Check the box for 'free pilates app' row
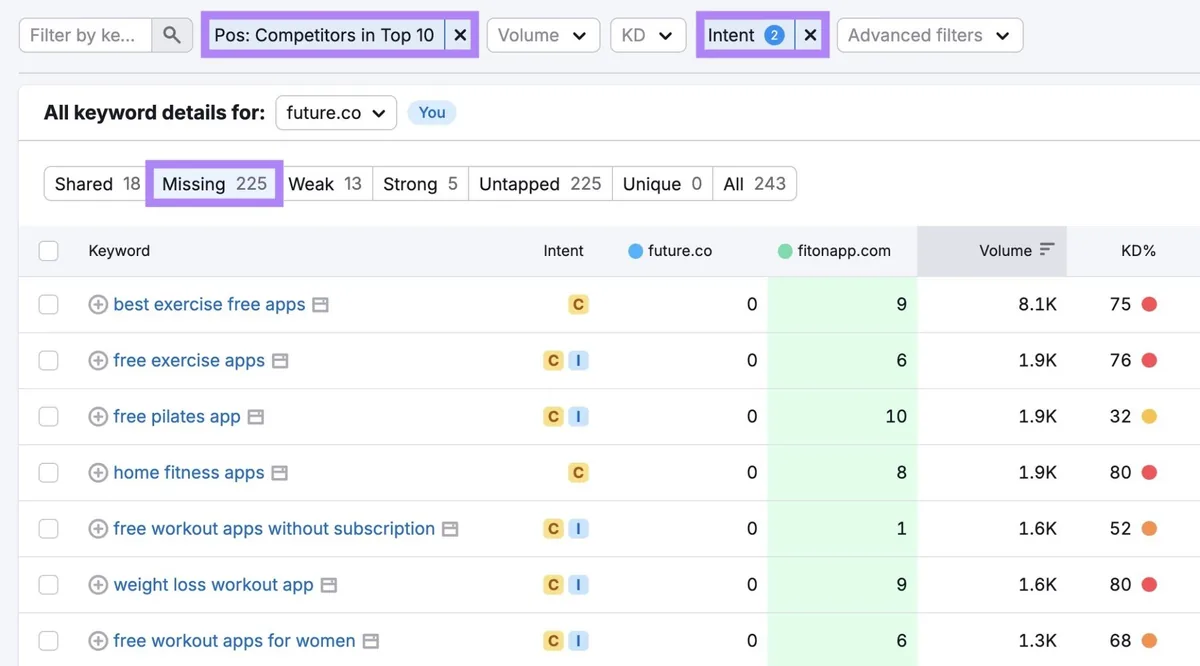1200x666 pixels. [48, 417]
